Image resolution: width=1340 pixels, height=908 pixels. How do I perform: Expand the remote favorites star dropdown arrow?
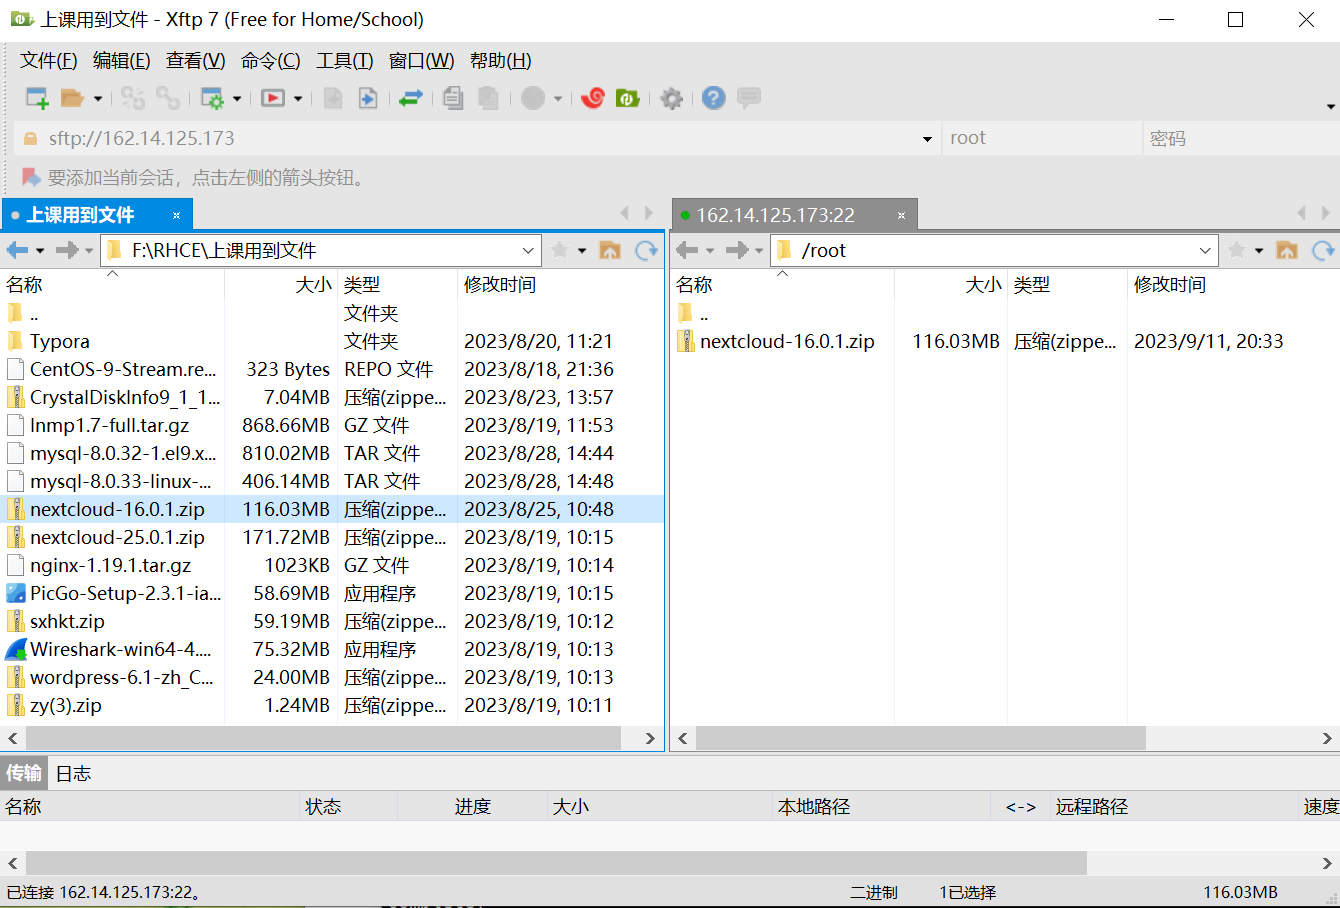pos(1259,251)
